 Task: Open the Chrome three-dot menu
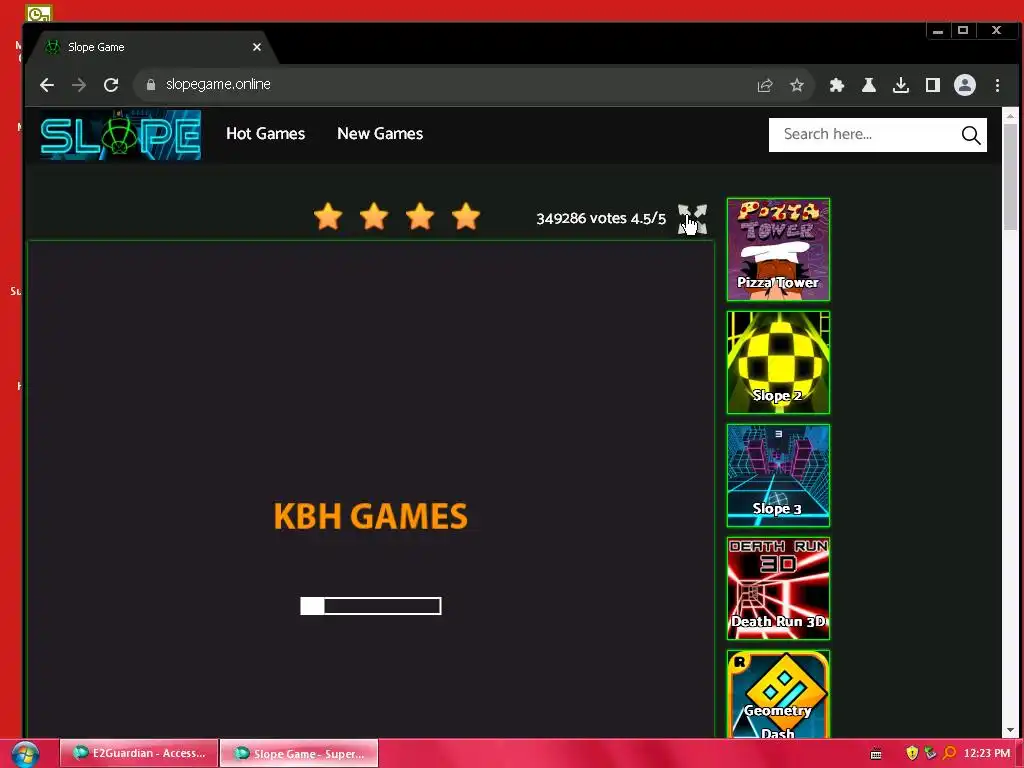pos(997,85)
